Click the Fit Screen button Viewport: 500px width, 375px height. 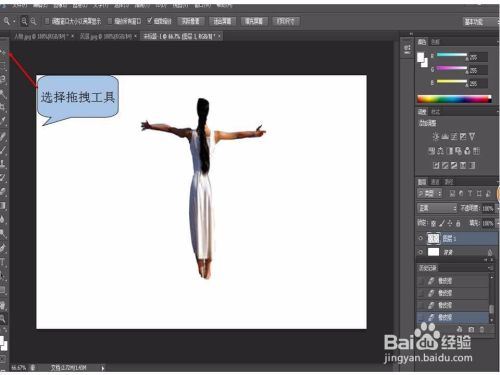pos(222,21)
